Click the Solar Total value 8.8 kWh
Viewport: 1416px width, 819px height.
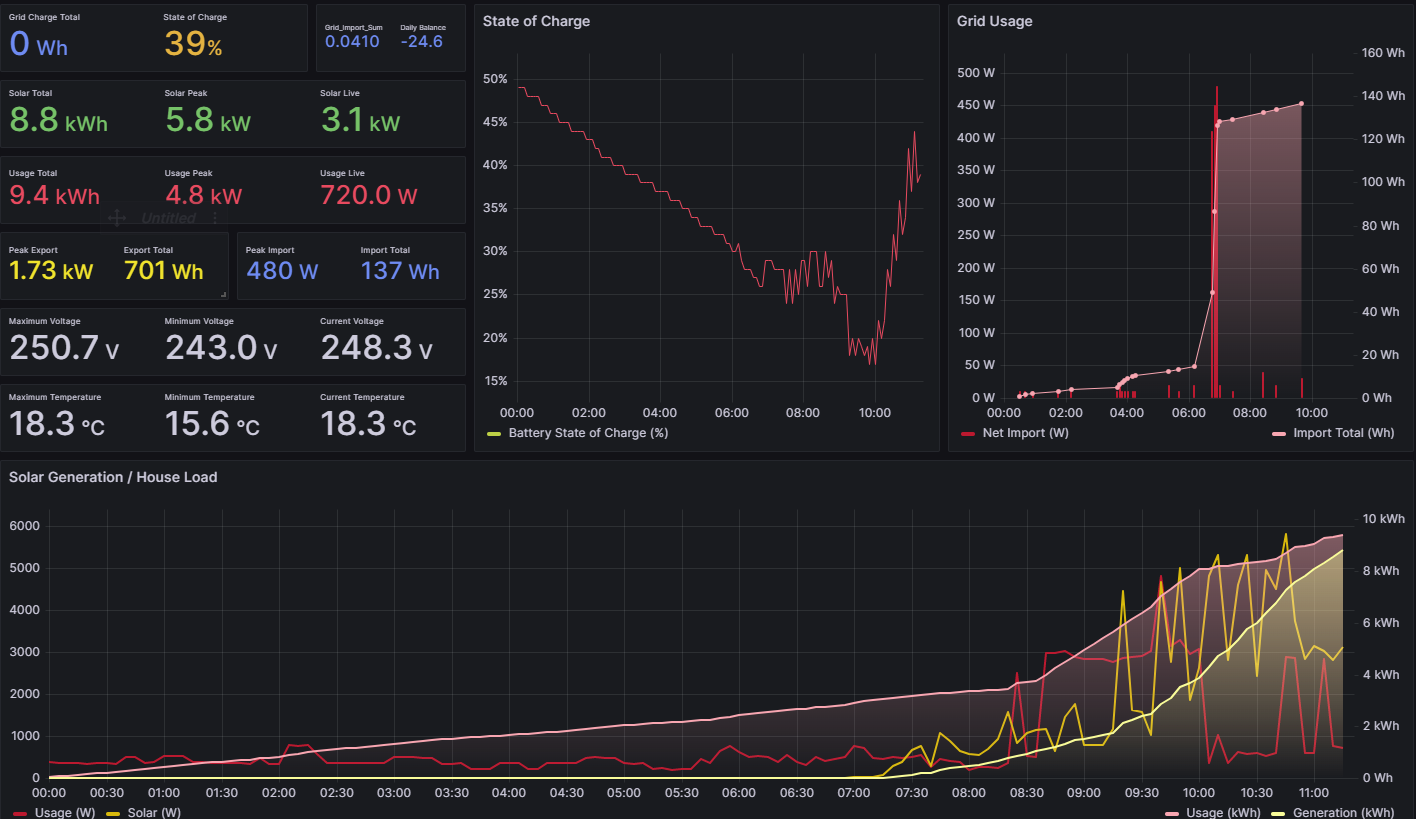pyautogui.click(x=58, y=121)
